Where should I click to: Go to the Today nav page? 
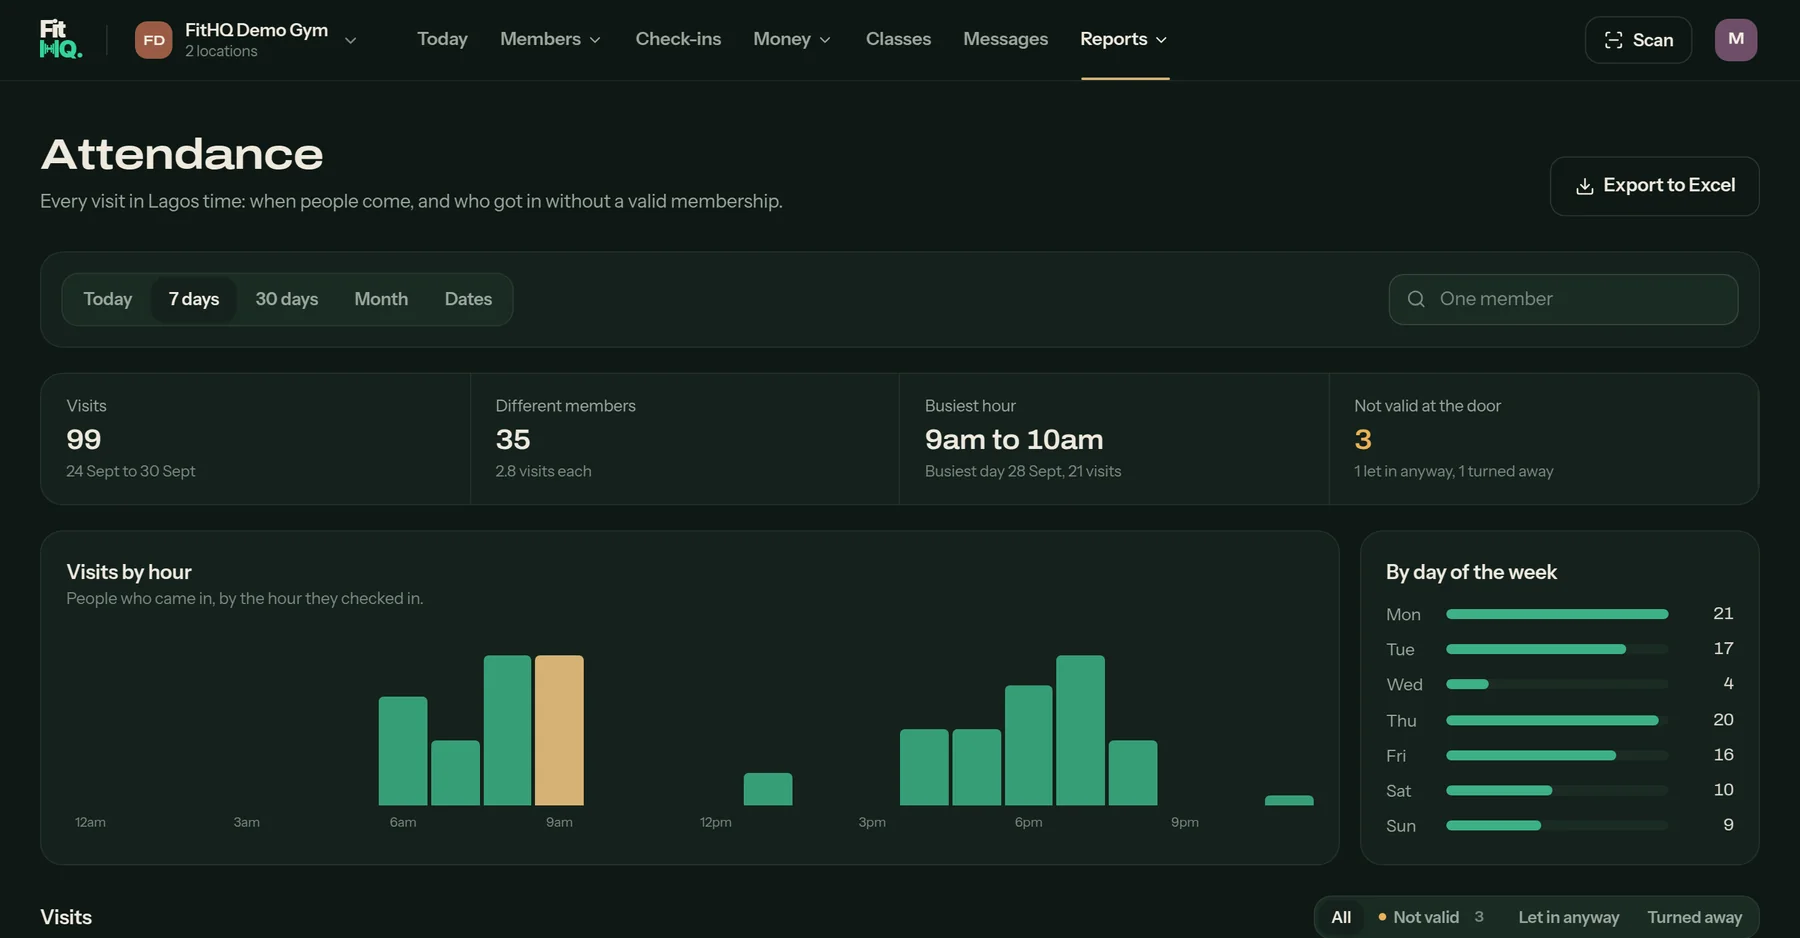point(442,39)
